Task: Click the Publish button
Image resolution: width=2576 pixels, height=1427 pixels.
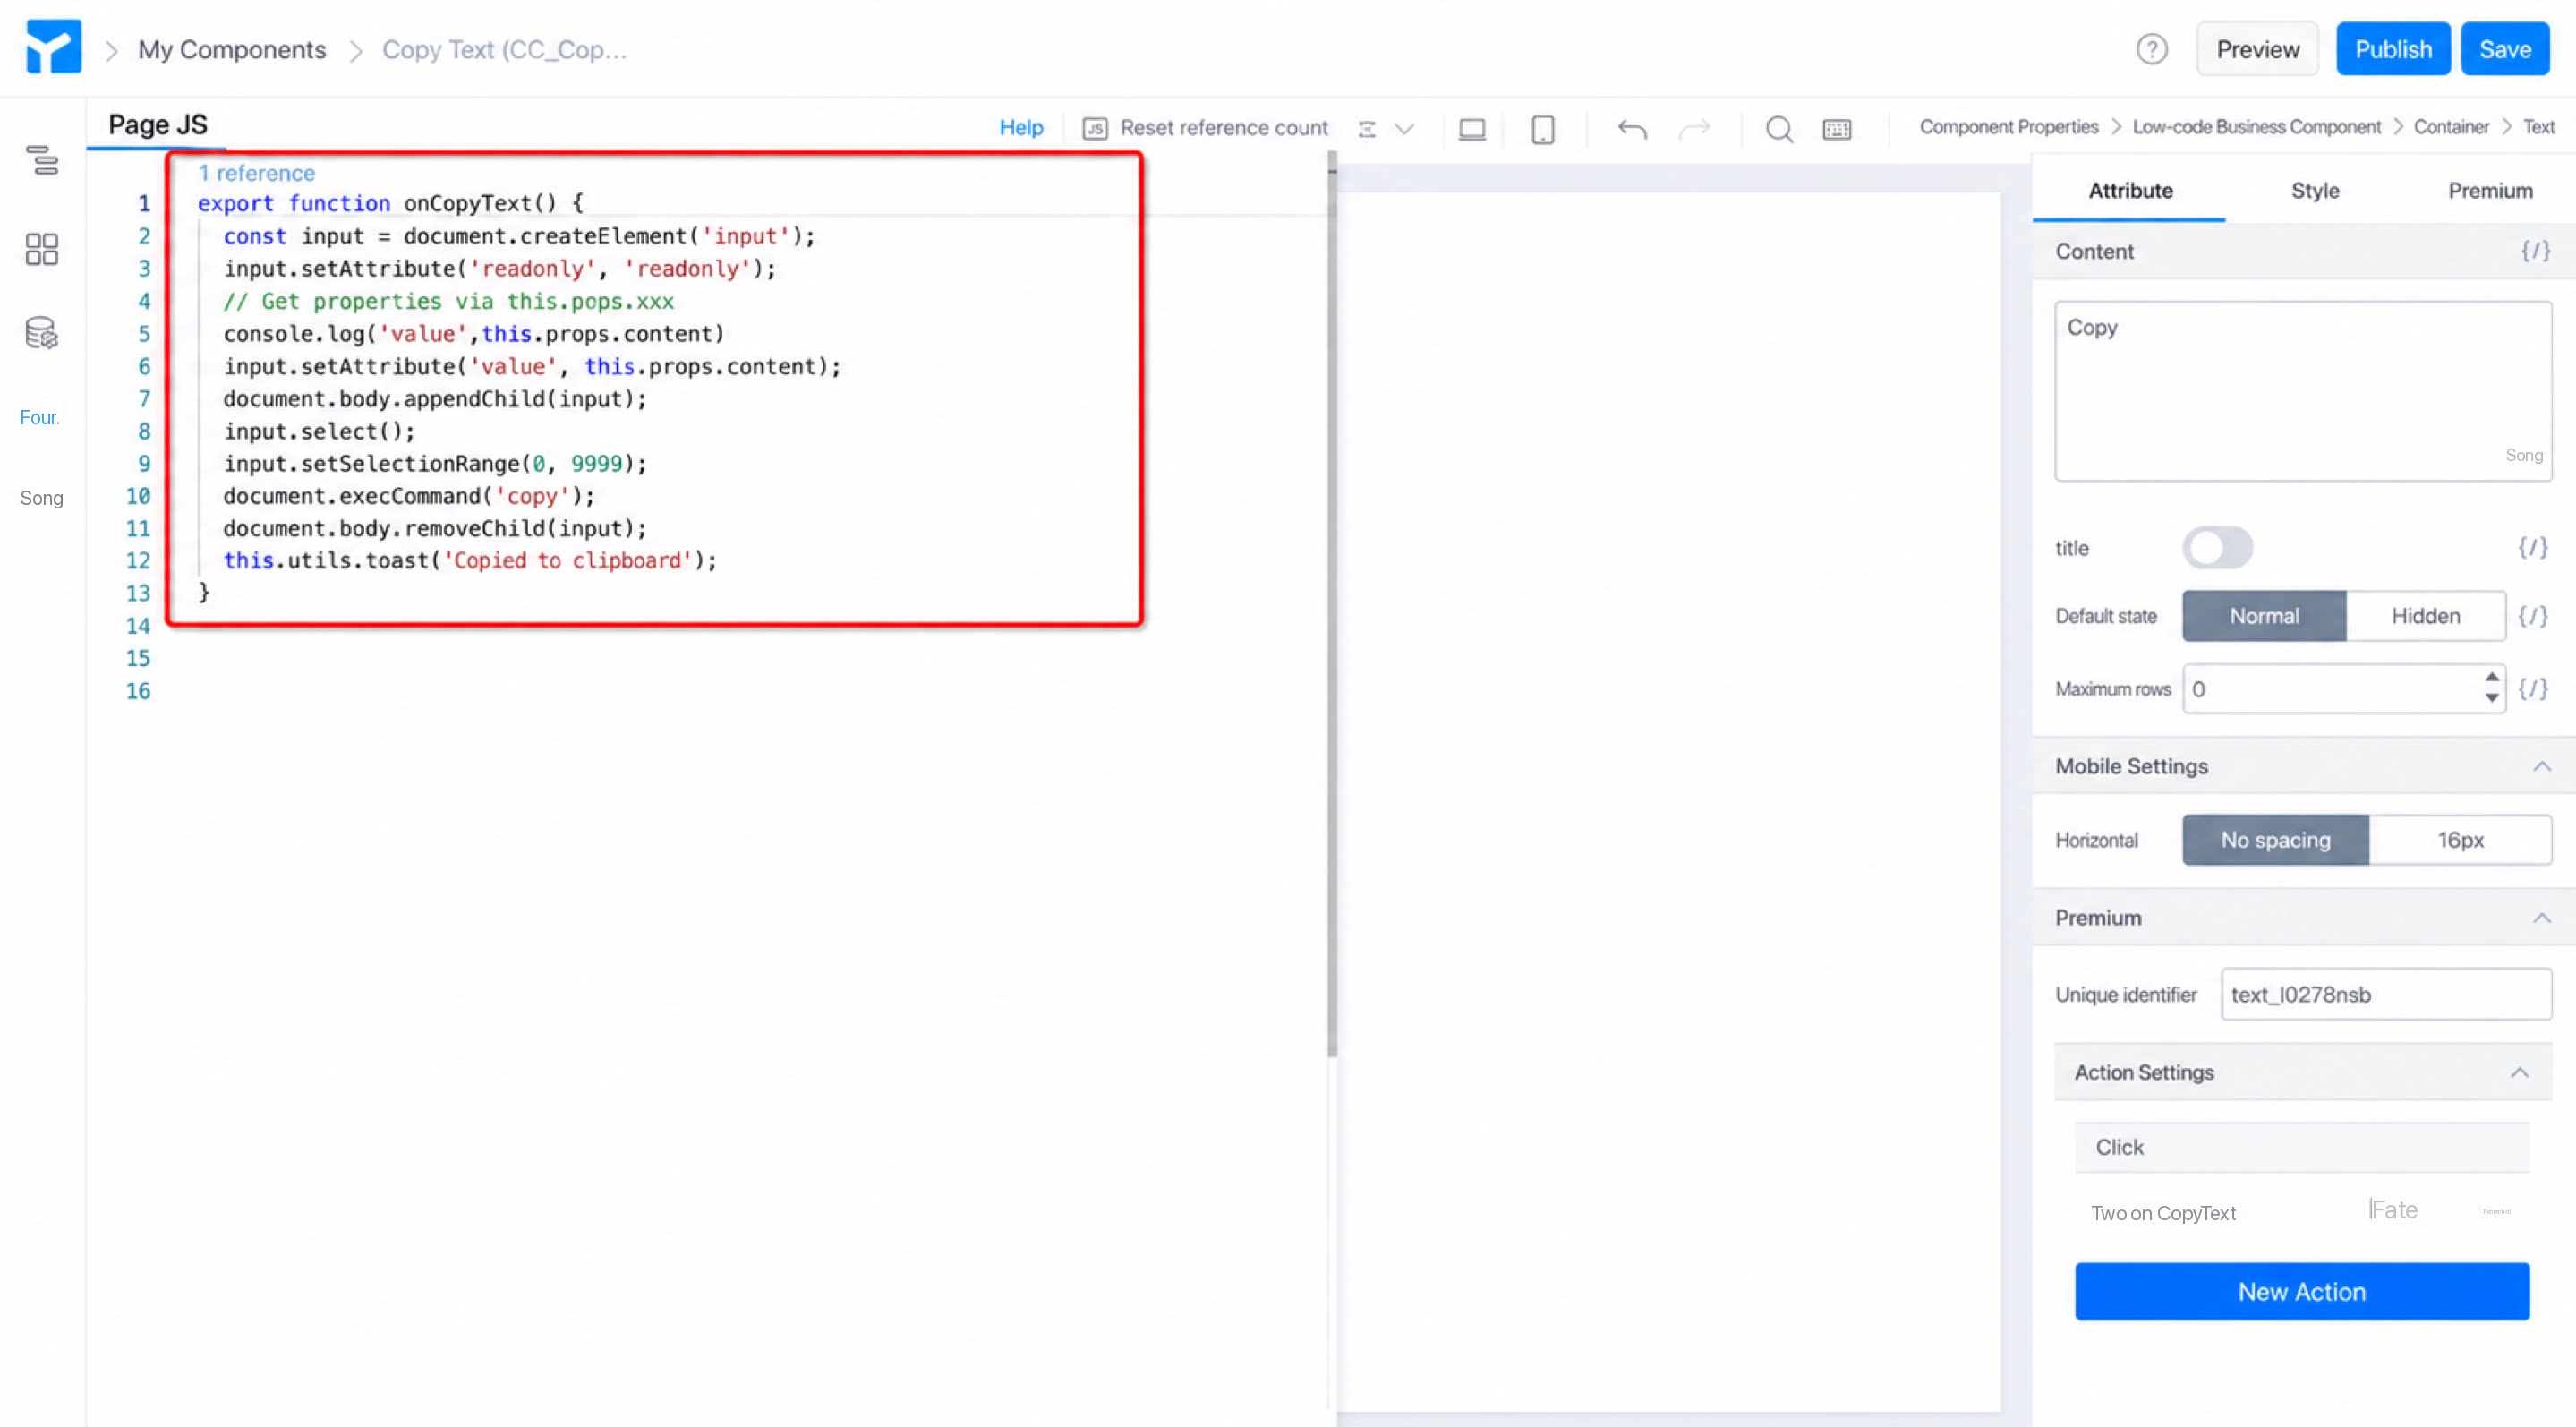Action: [x=2393, y=49]
